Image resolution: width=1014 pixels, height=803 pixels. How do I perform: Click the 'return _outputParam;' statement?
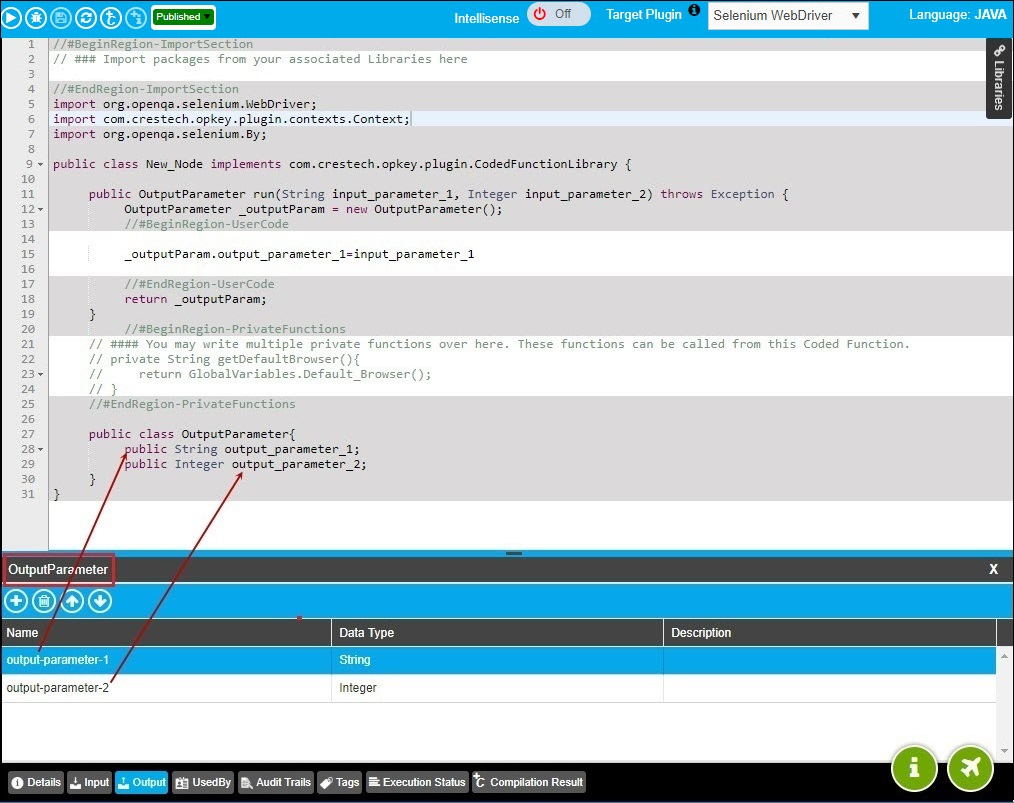195,299
